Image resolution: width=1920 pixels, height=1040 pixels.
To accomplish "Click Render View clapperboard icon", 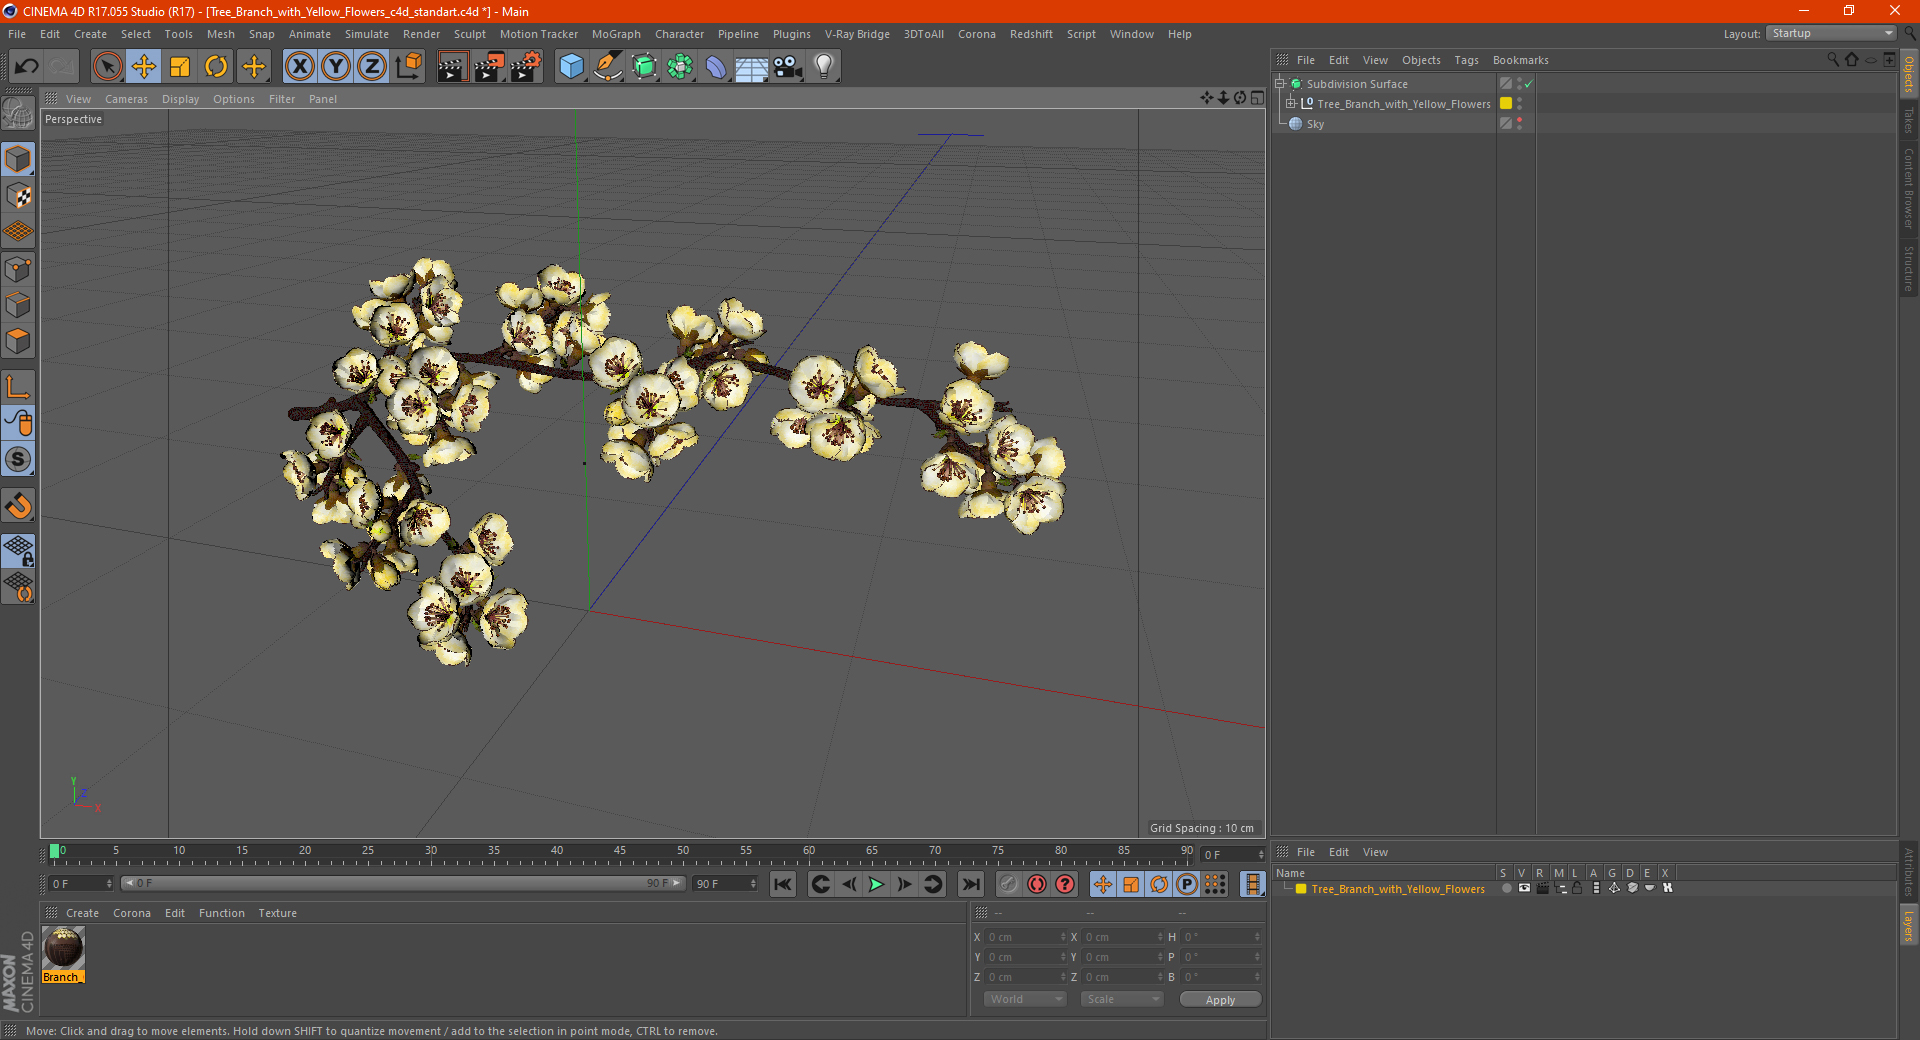I will point(452,67).
